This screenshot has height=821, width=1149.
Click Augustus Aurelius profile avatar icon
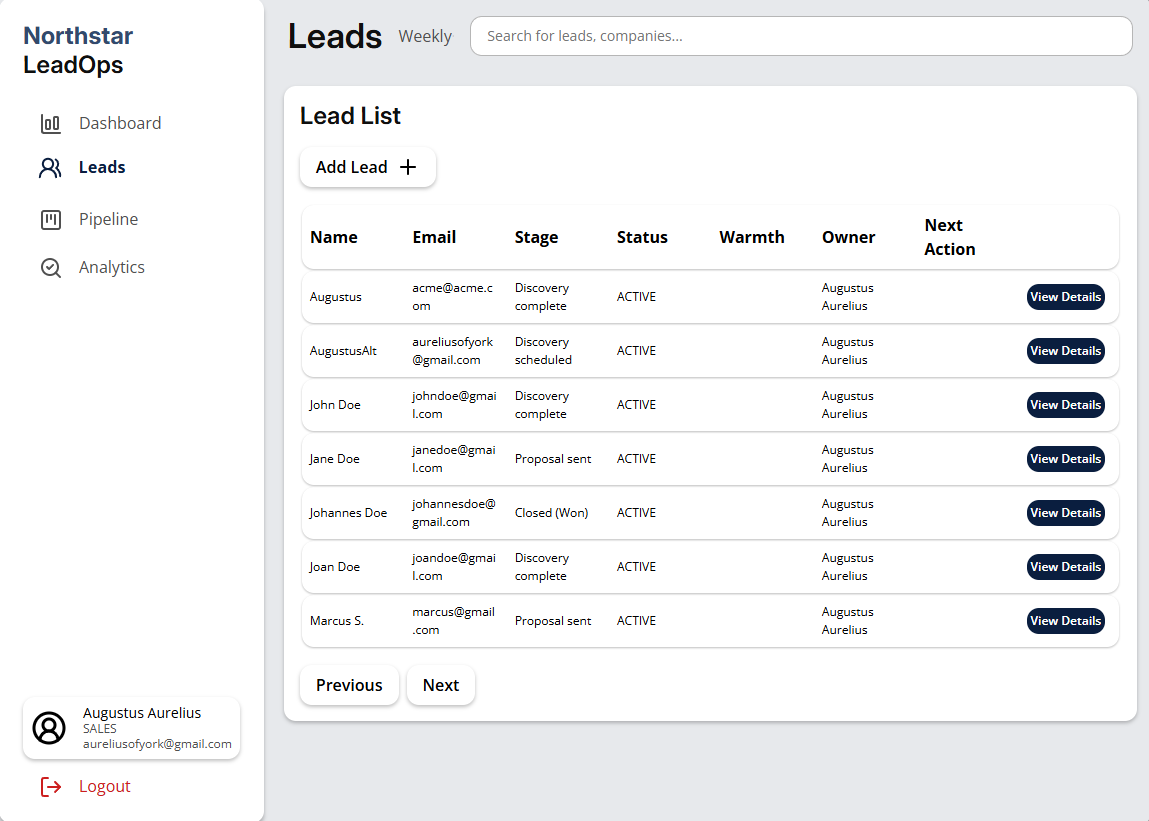click(49, 728)
